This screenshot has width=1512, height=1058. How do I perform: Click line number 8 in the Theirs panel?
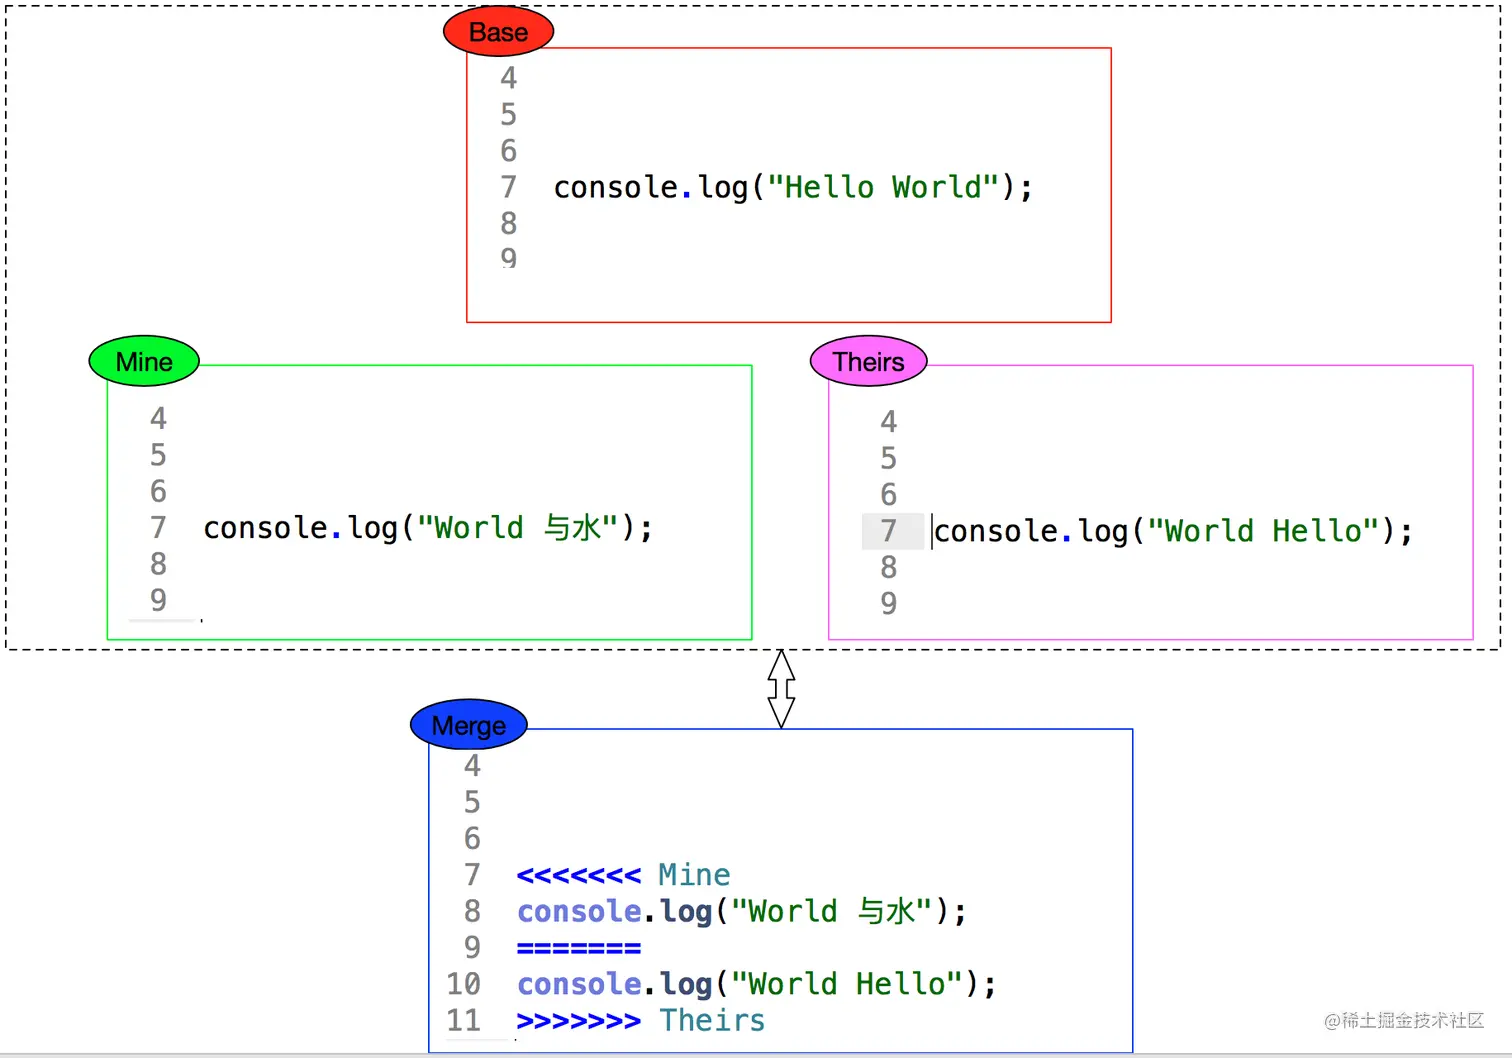point(889,567)
